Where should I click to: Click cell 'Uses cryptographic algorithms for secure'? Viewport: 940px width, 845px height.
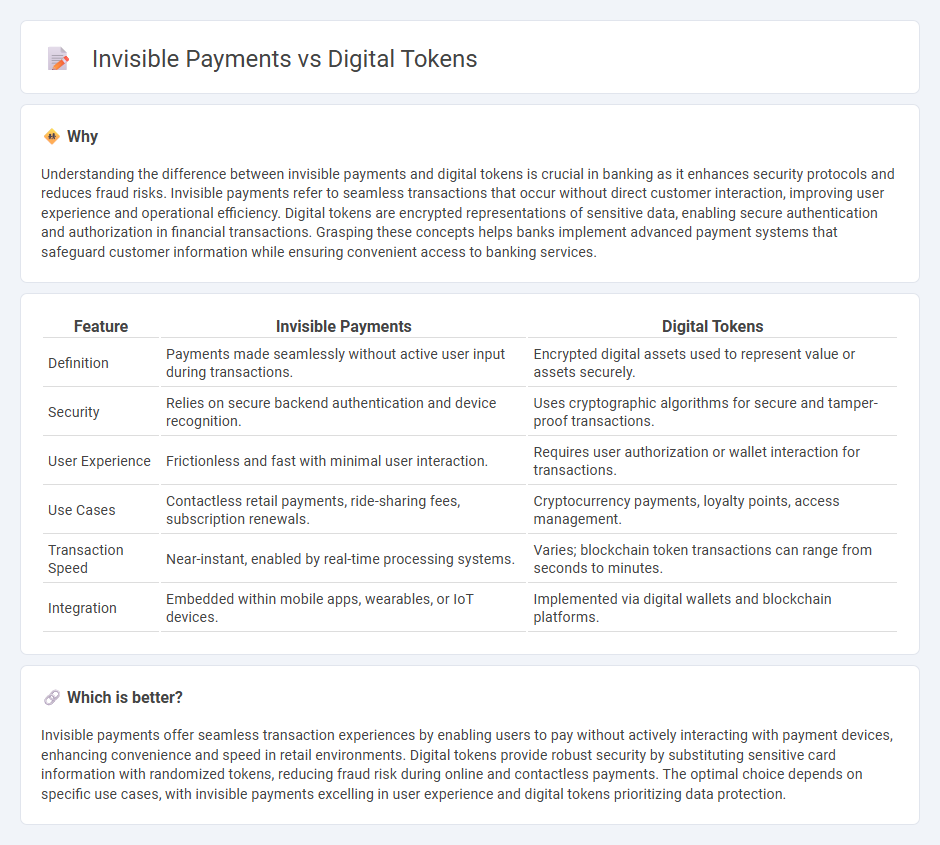pos(712,412)
